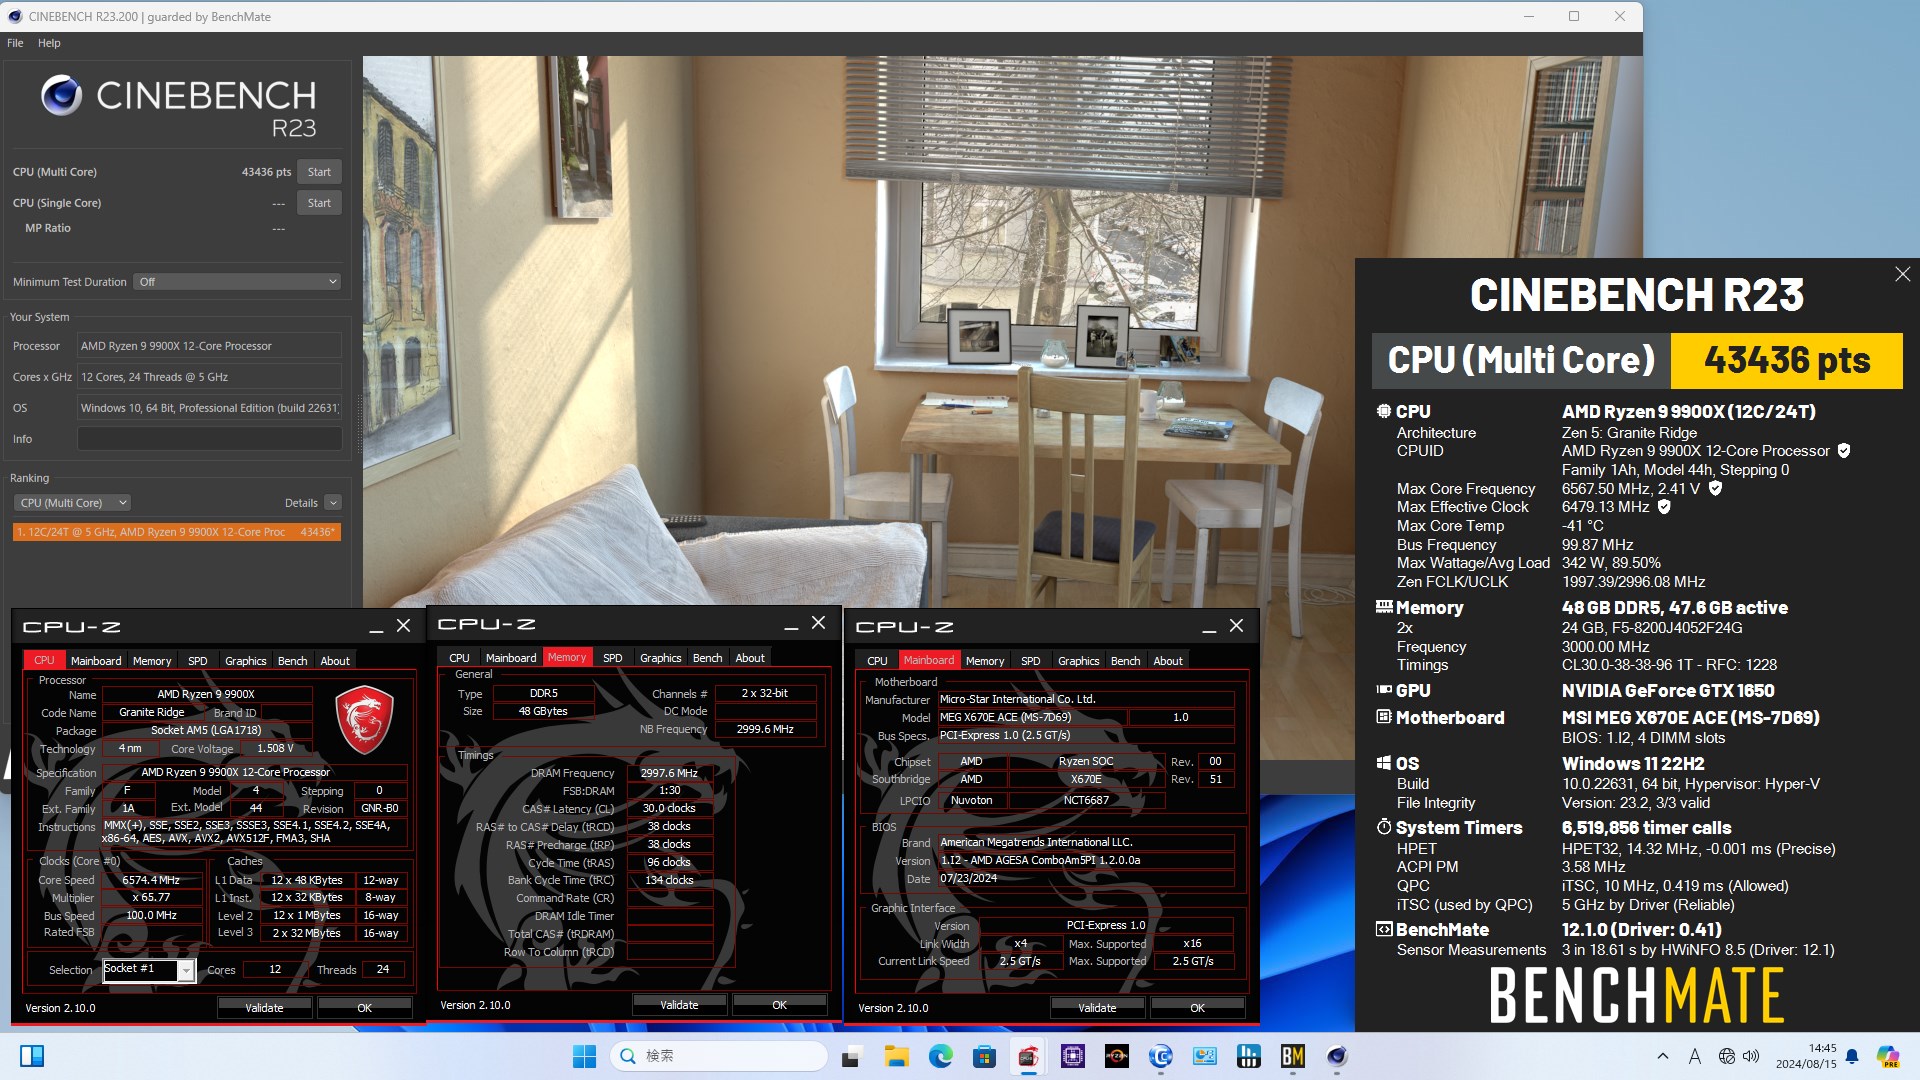Viewport: 1920px width, 1080px height.
Task: Click the Memory icon in the BenchMate panel
Action: coord(1384,606)
